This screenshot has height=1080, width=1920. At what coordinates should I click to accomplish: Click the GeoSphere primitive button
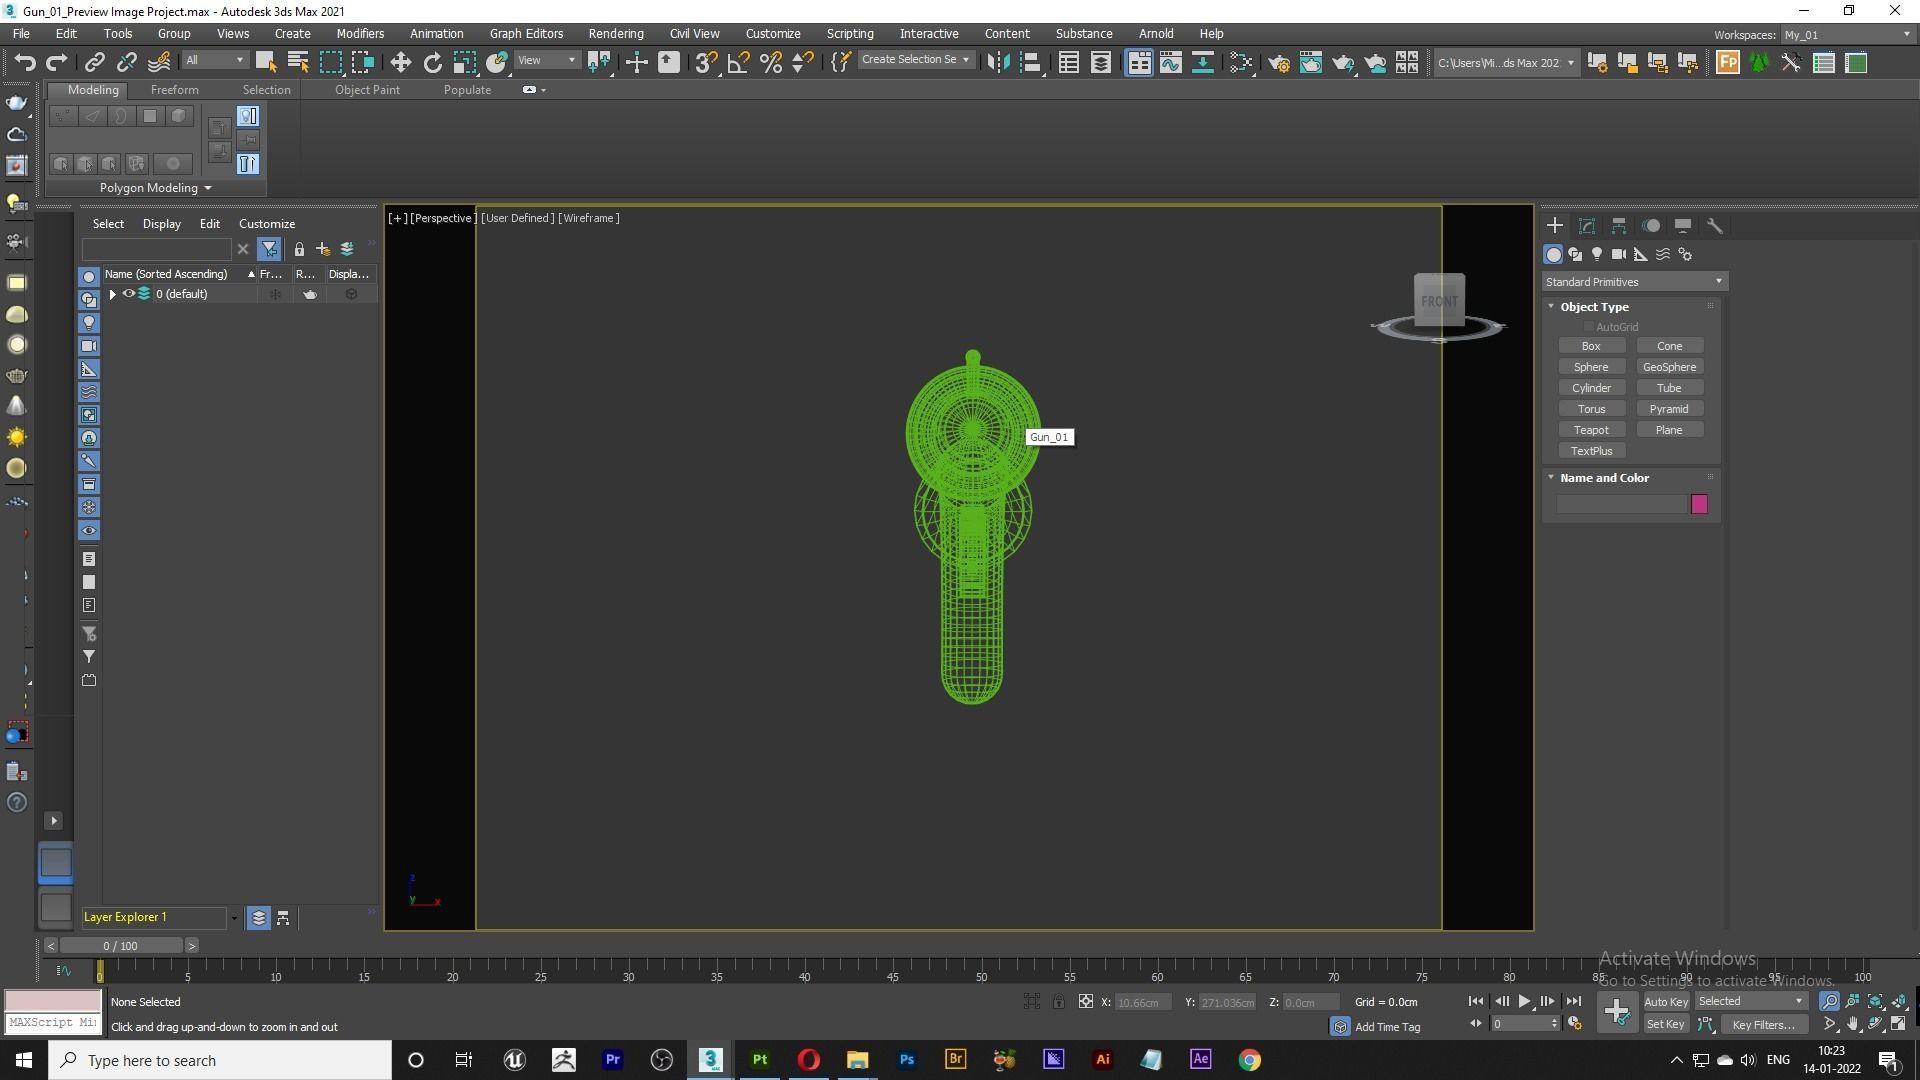[1669, 367]
